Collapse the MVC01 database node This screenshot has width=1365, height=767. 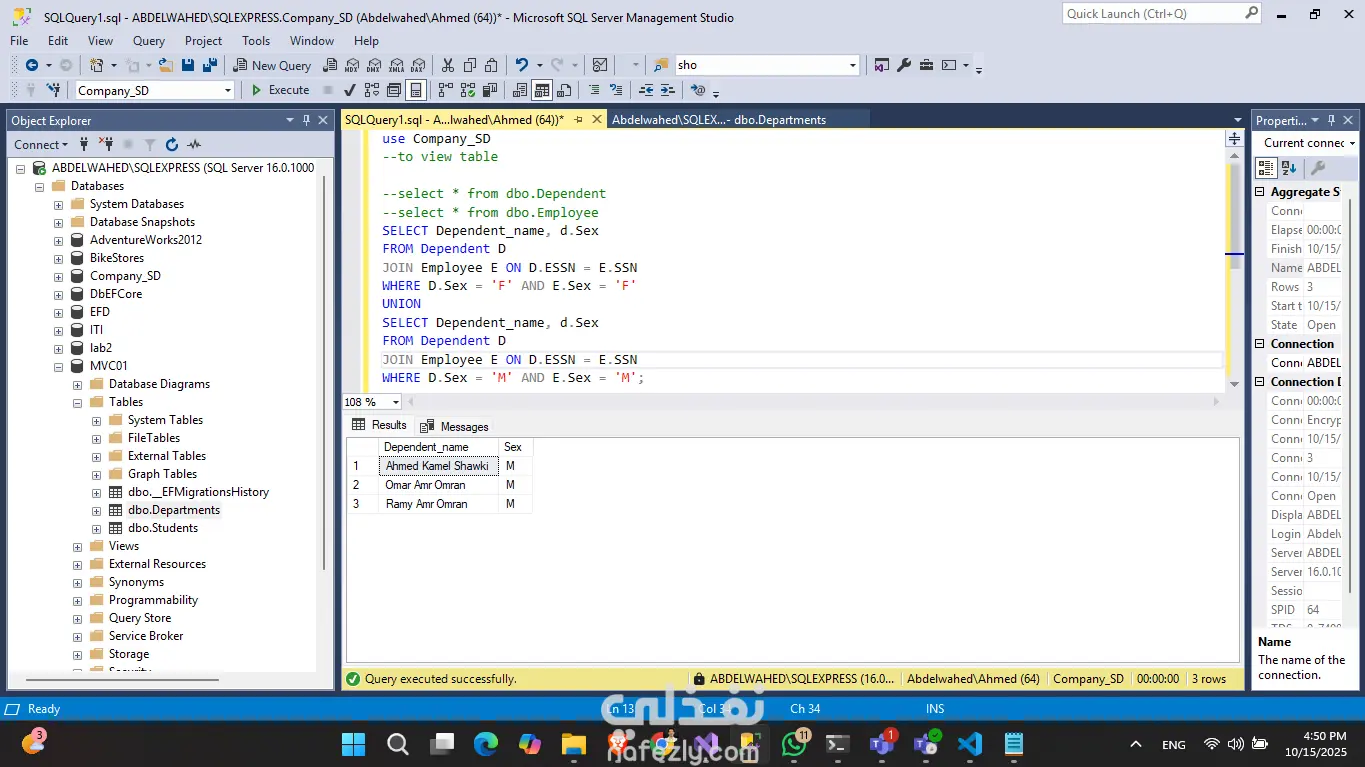coord(59,366)
